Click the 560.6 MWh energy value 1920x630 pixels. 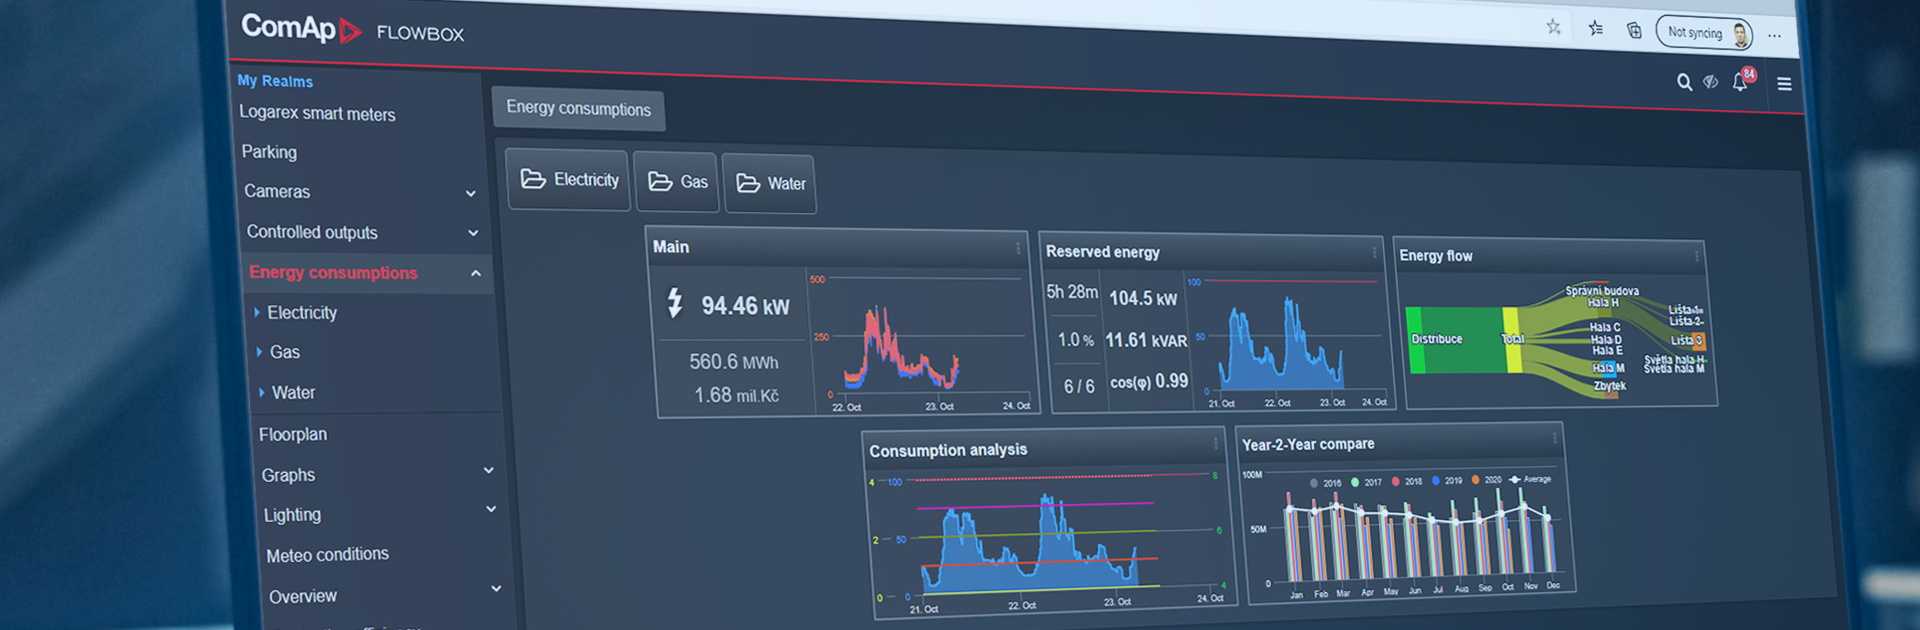coord(733,362)
